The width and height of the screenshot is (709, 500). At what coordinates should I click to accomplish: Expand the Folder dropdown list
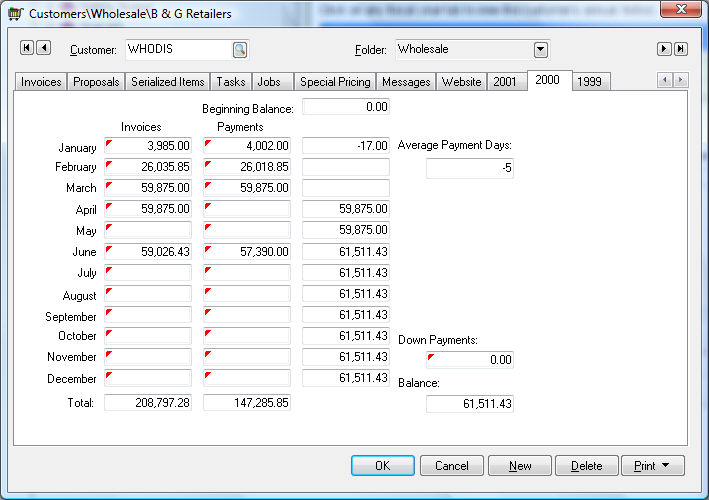(541, 49)
